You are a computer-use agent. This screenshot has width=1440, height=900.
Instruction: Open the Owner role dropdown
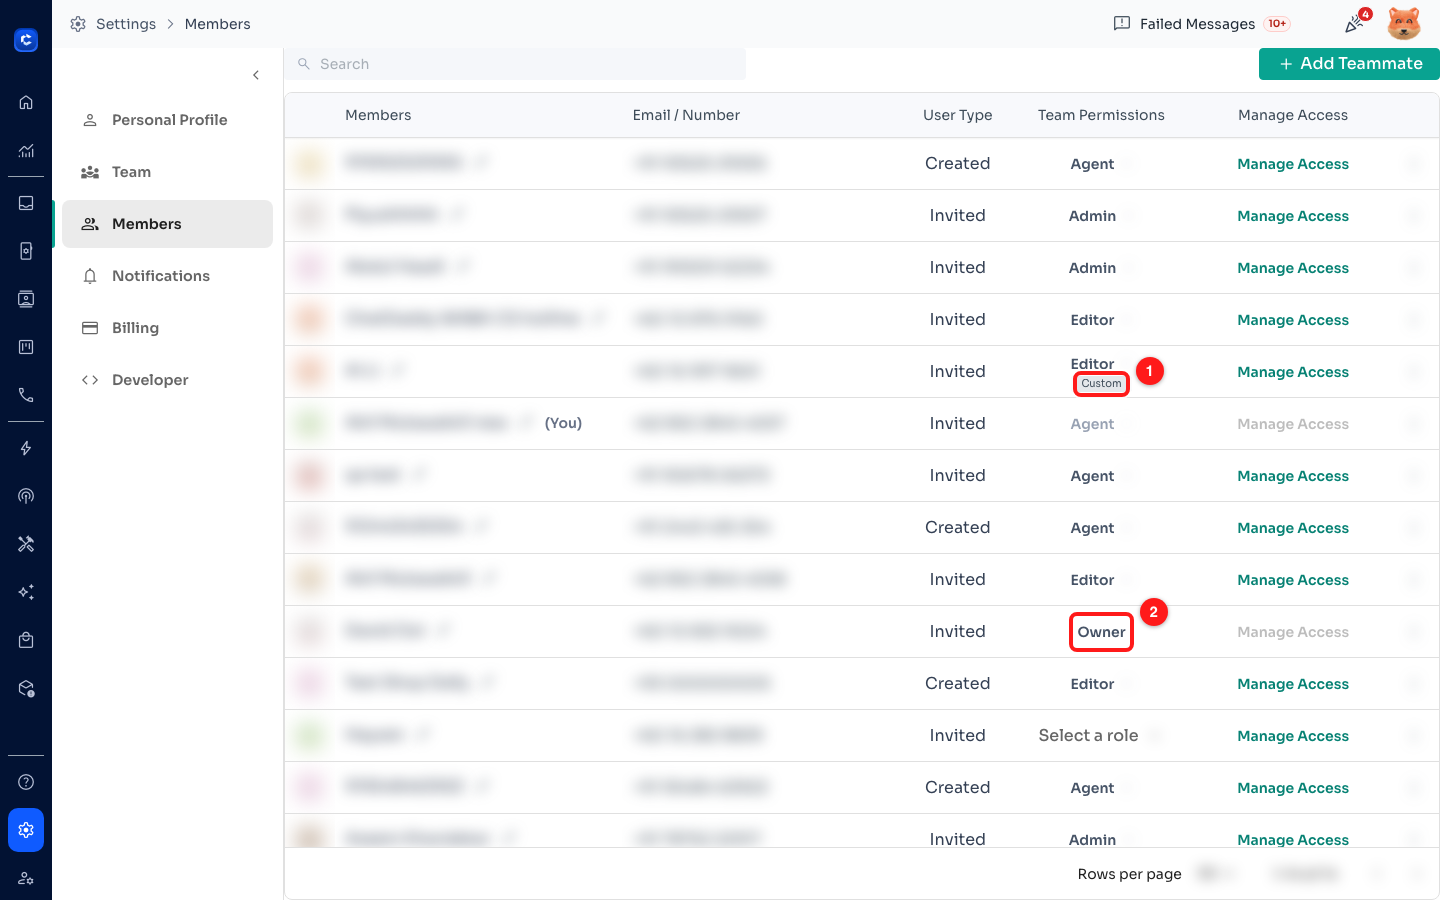(1101, 632)
